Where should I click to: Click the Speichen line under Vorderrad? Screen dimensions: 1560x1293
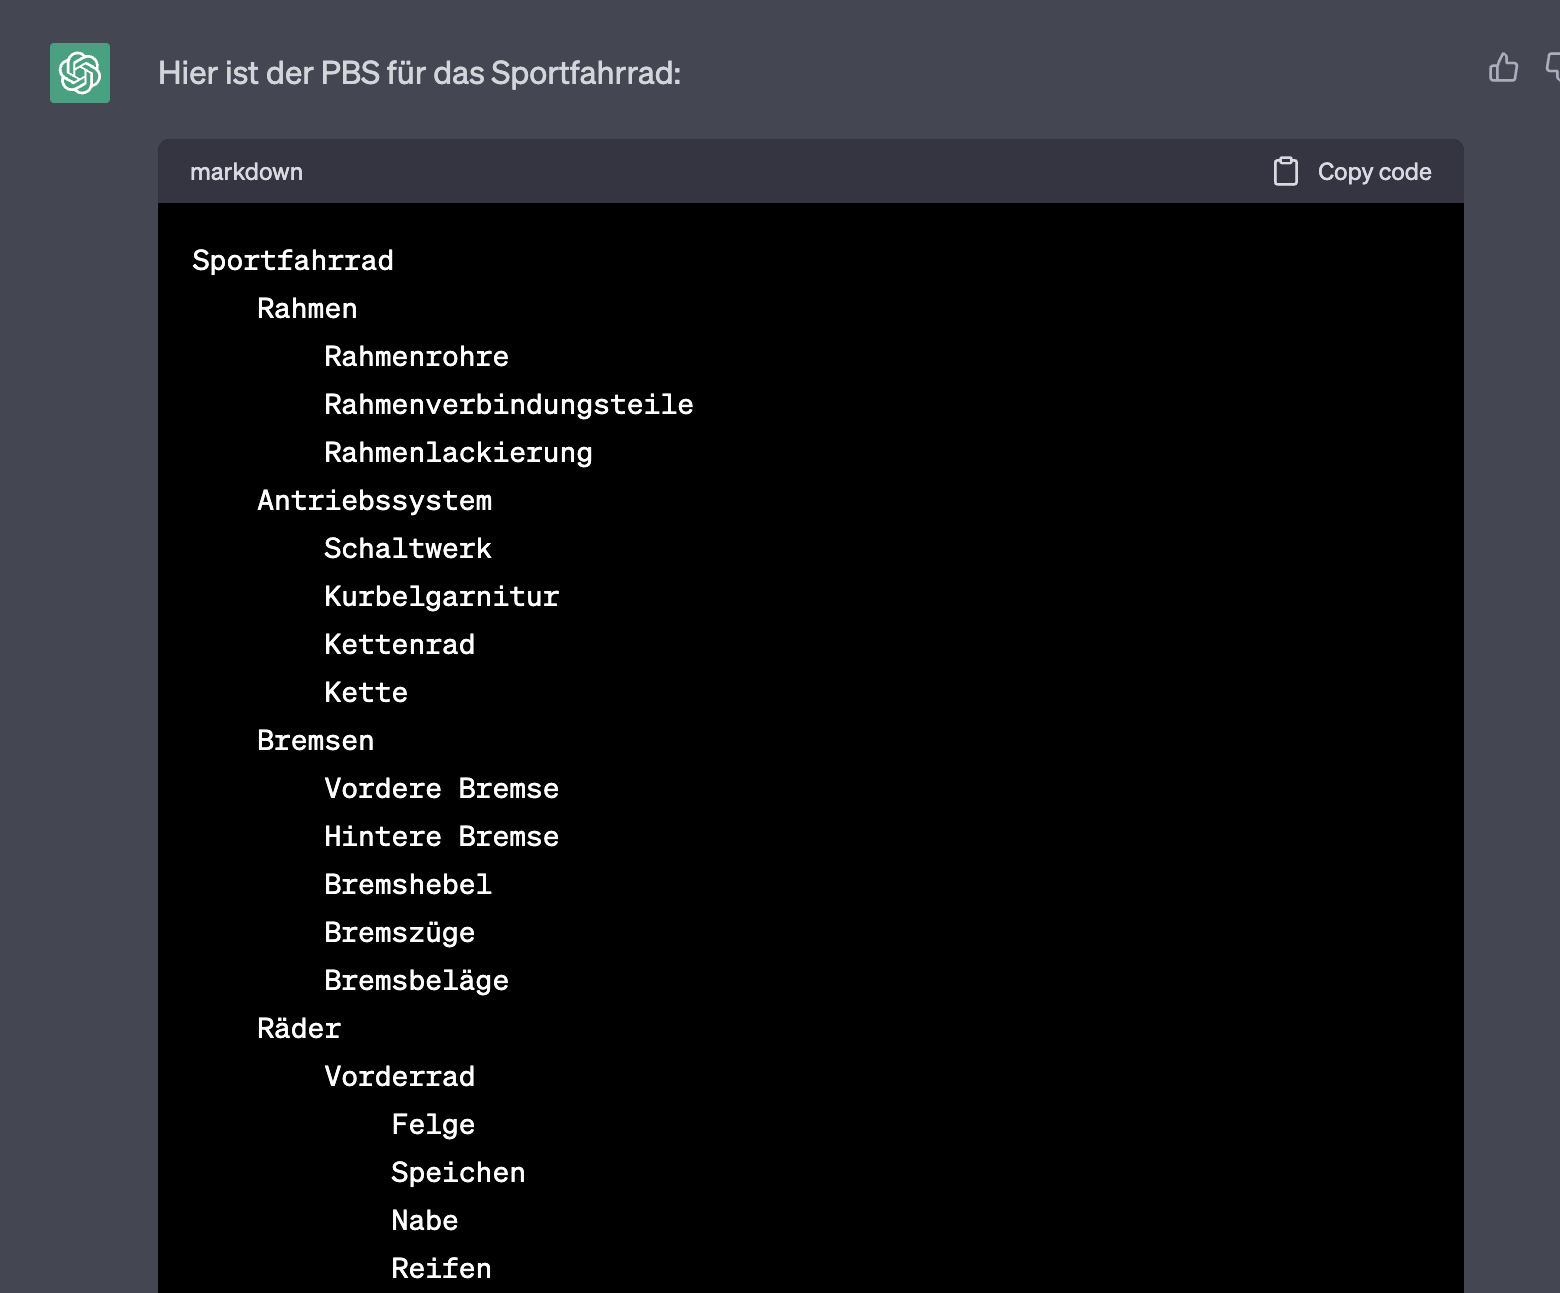(x=458, y=1173)
